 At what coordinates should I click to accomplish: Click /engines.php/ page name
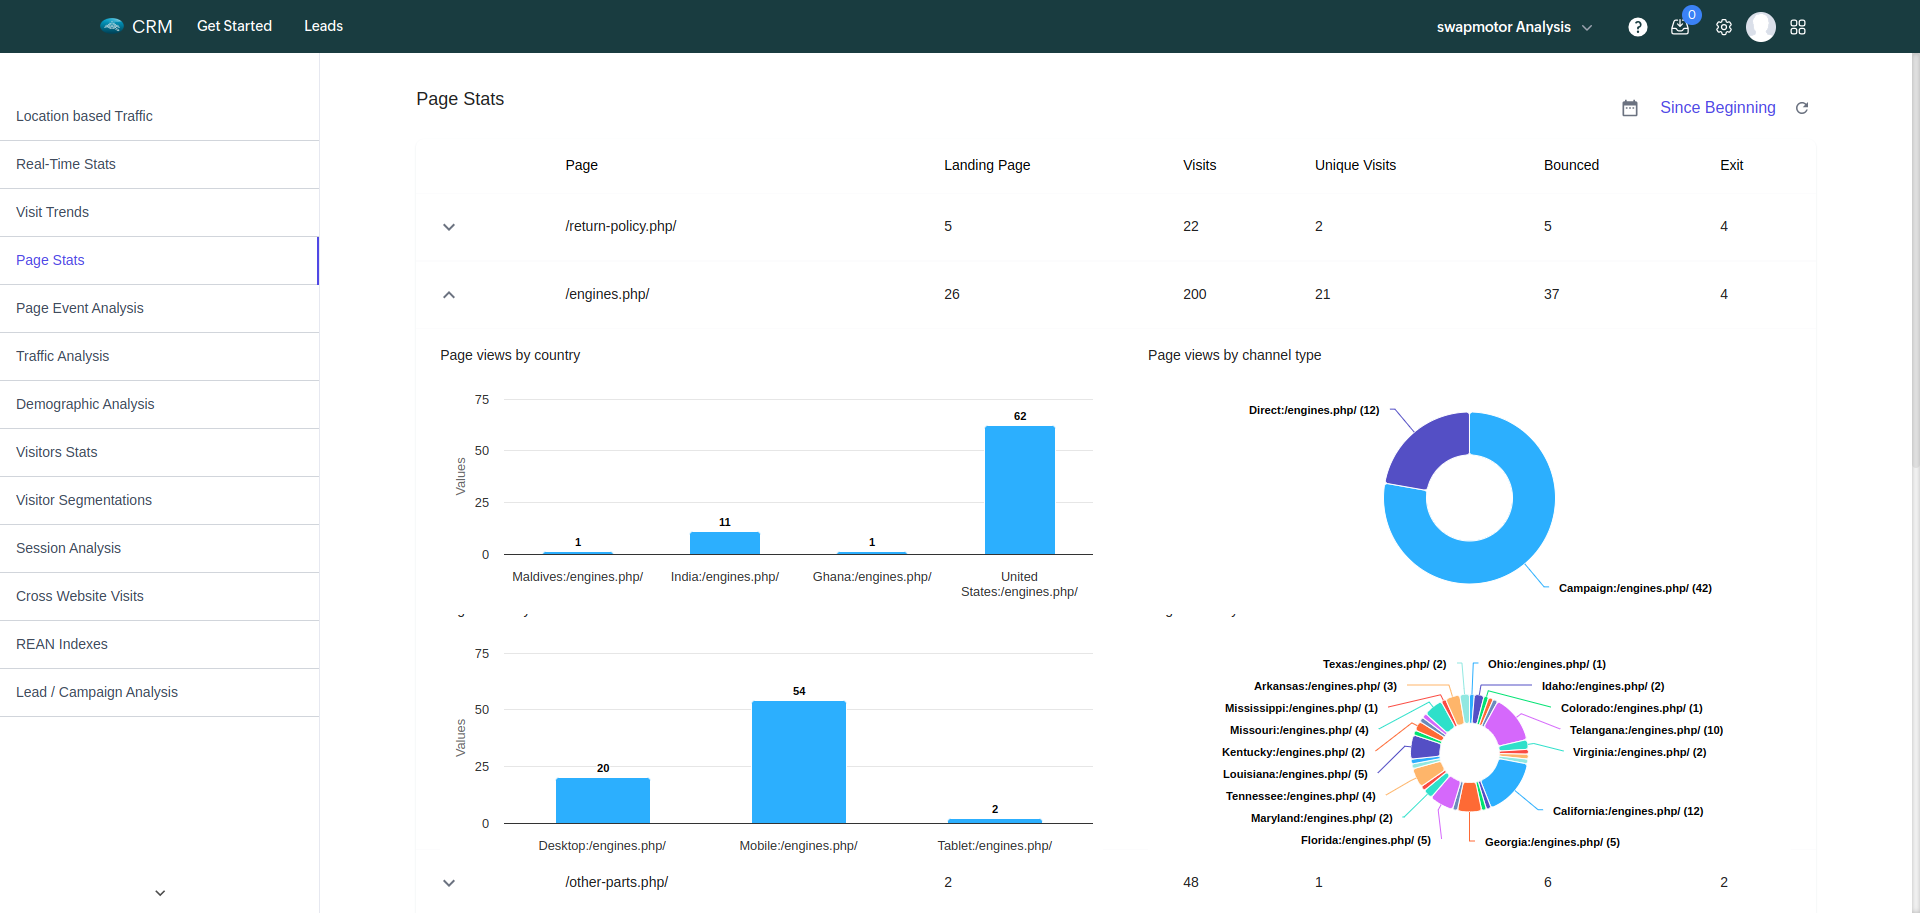[x=607, y=294]
